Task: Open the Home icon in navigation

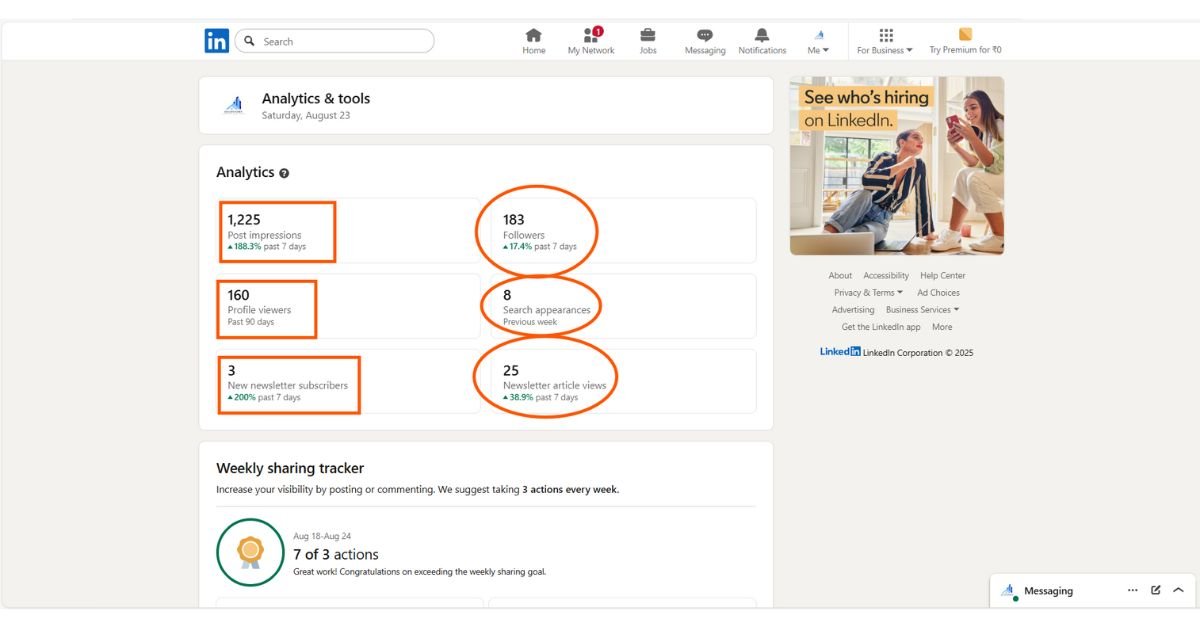Action: (x=534, y=35)
